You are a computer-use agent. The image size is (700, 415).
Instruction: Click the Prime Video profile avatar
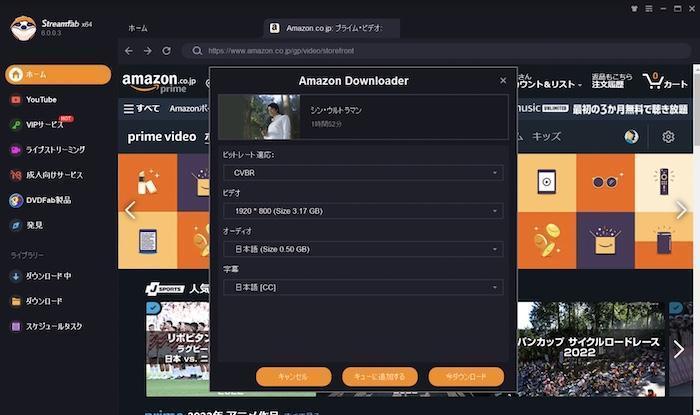pyautogui.click(x=631, y=137)
